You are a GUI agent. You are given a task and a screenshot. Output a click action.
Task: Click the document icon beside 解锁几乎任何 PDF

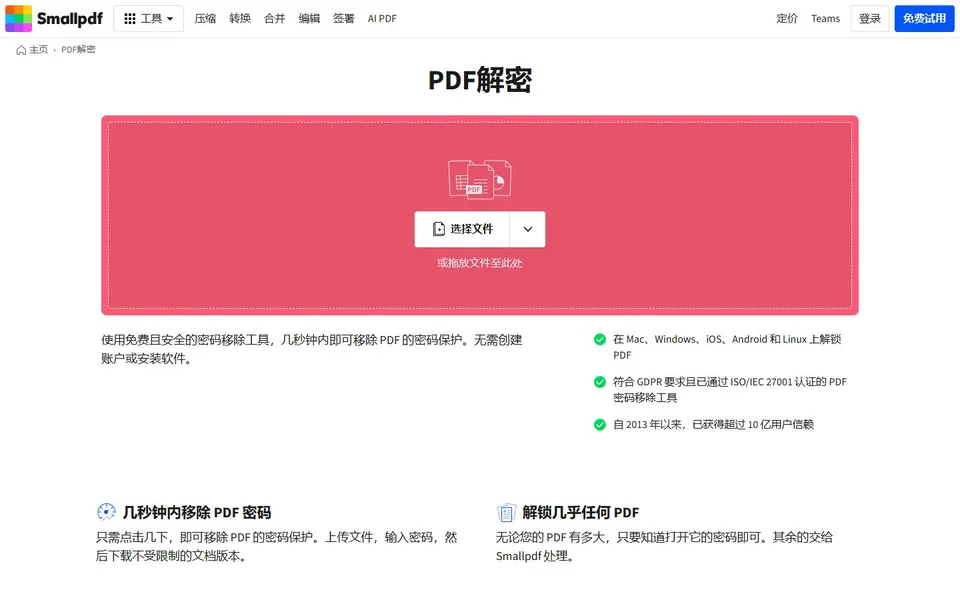coord(506,512)
